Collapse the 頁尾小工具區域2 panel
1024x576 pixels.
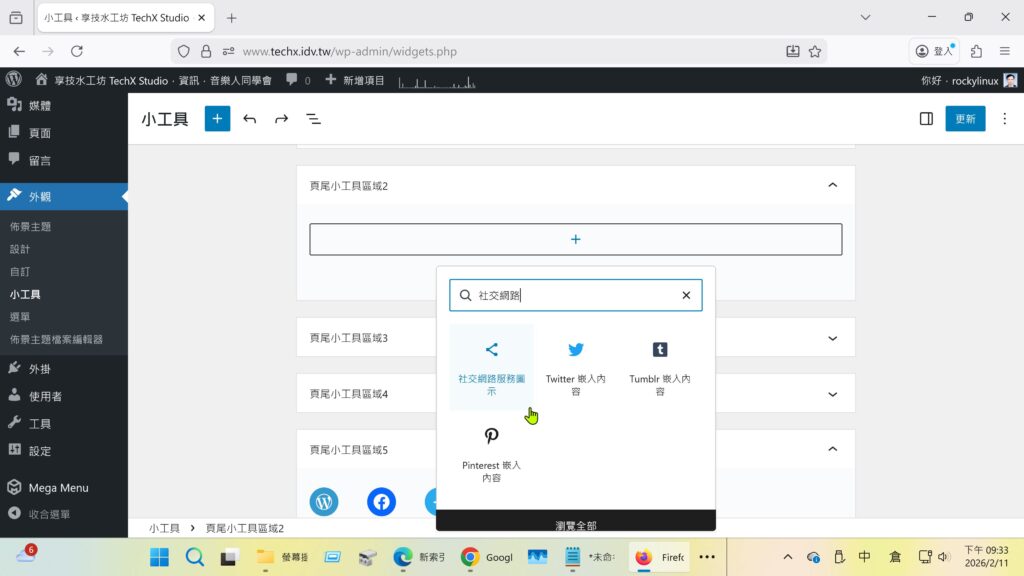[832, 185]
